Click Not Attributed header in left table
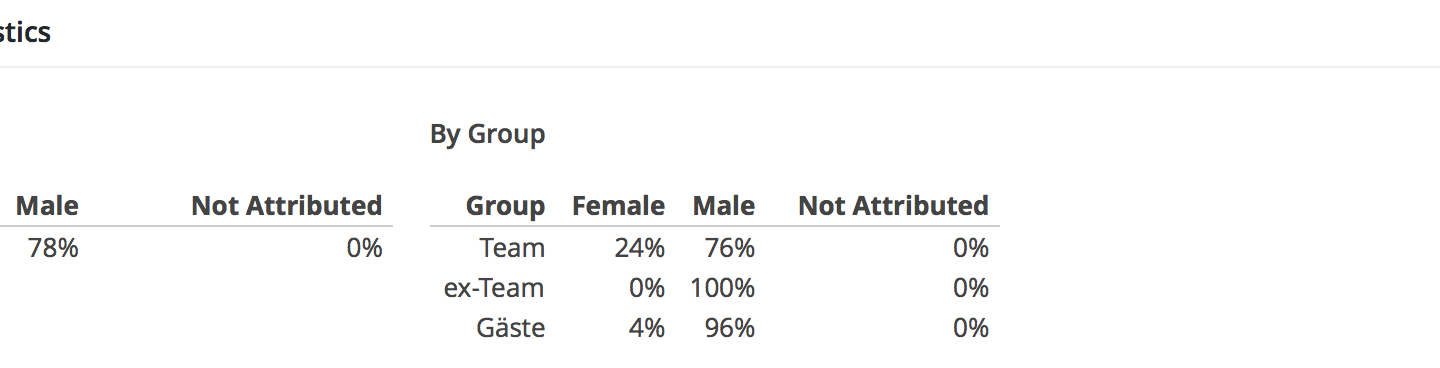This screenshot has width=1440, height=368. pos(287,206)
